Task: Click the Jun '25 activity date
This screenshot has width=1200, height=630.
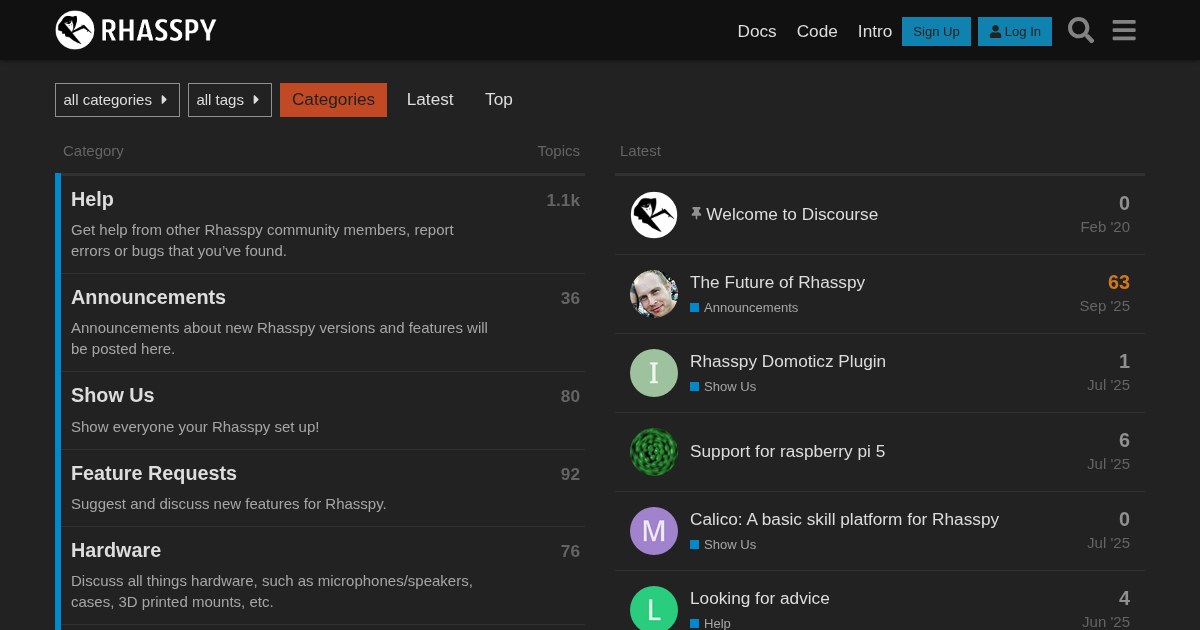Action: (x=1106, y=622)
